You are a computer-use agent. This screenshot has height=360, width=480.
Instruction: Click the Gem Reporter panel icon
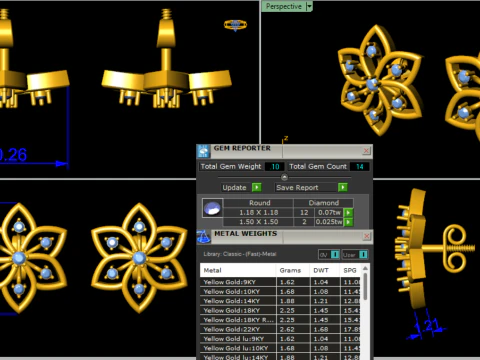tap(203, 151)
